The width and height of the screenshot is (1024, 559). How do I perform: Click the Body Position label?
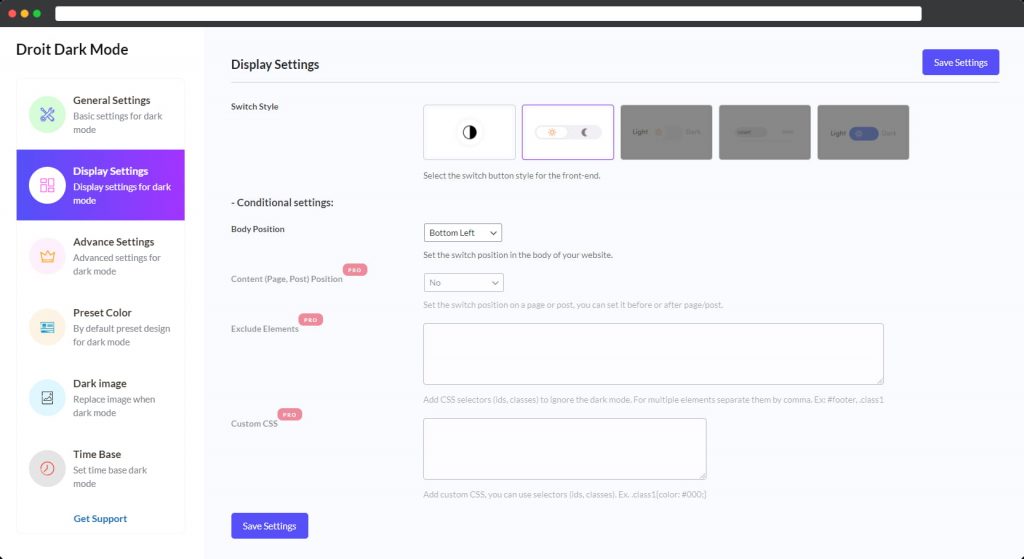coord(258,229)
